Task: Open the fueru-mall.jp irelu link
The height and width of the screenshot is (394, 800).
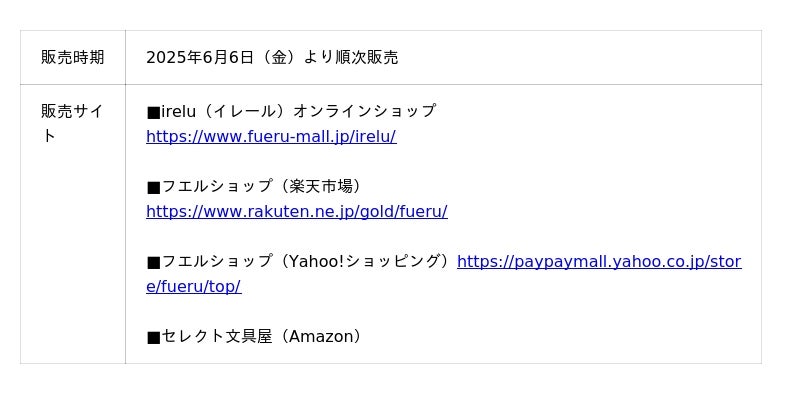Action: (x=271, y=137)
